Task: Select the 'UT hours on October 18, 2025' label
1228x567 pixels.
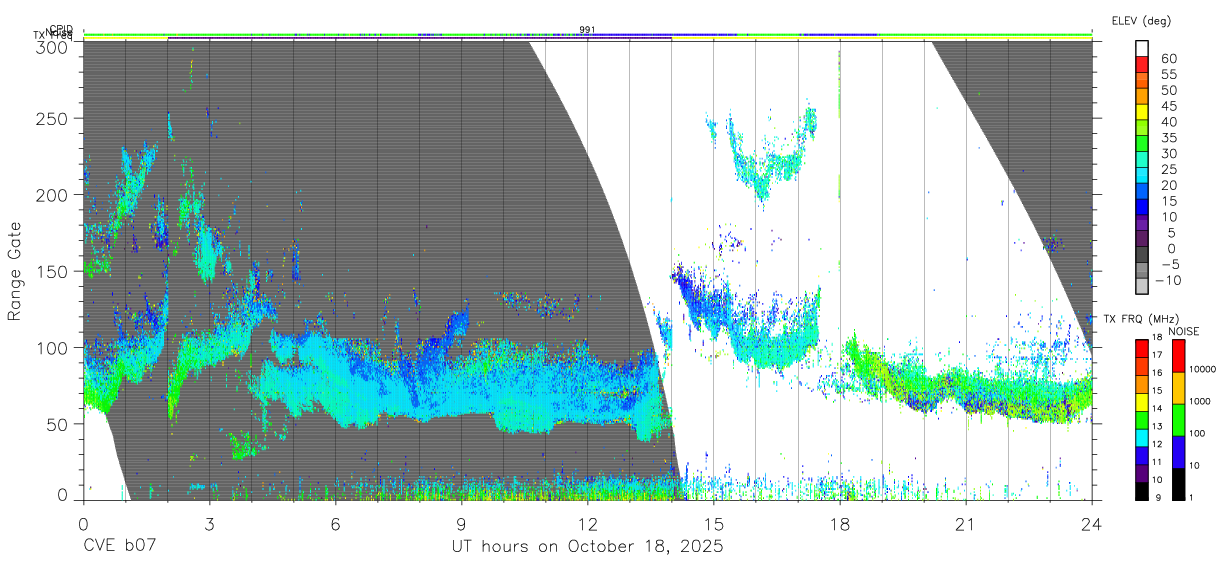Action: (587, 547)
